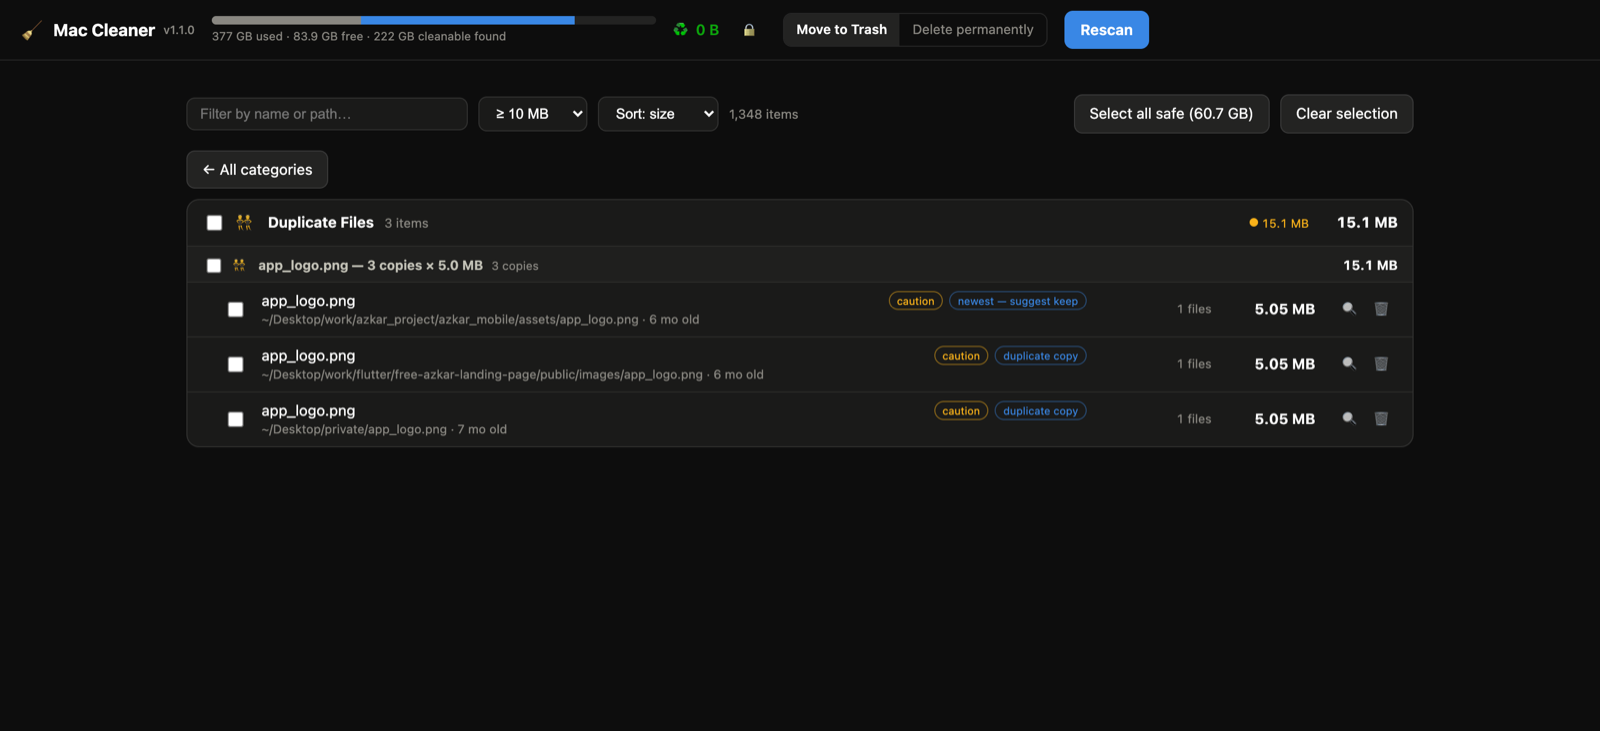Open the ≥ 10 MB size filter dropdown
Image resolution: width=1600 pixels, height=731 pixels.
click(533, 114)
